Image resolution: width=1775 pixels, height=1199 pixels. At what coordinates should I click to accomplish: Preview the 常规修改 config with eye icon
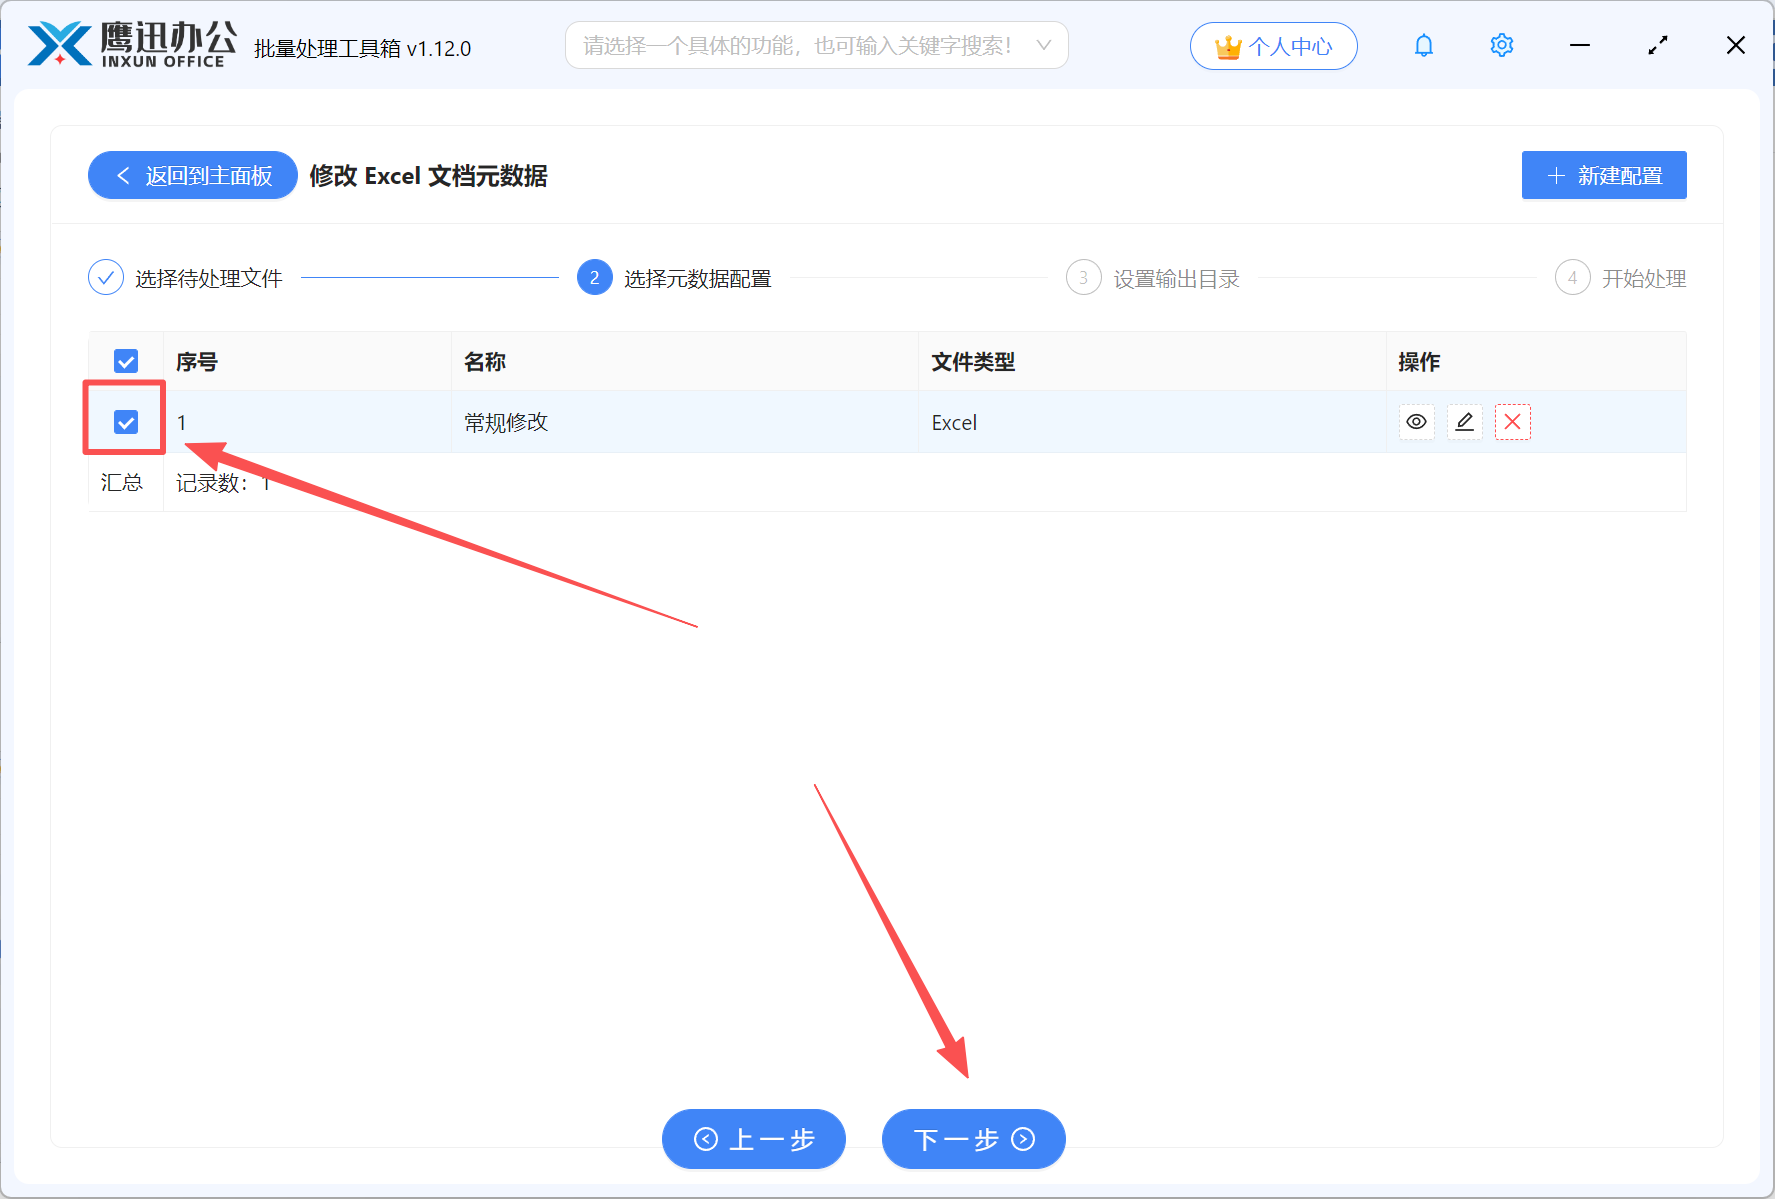1416,422
